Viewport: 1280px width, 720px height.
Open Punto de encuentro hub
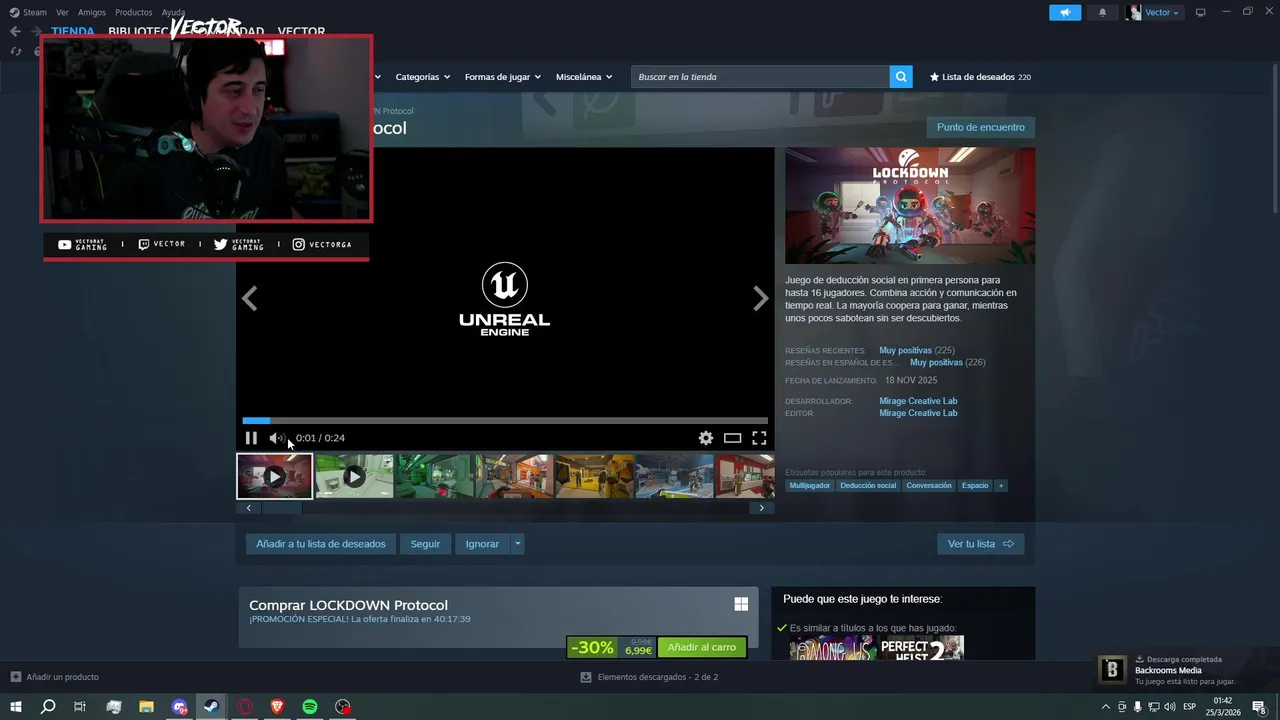tap(981, 128)
